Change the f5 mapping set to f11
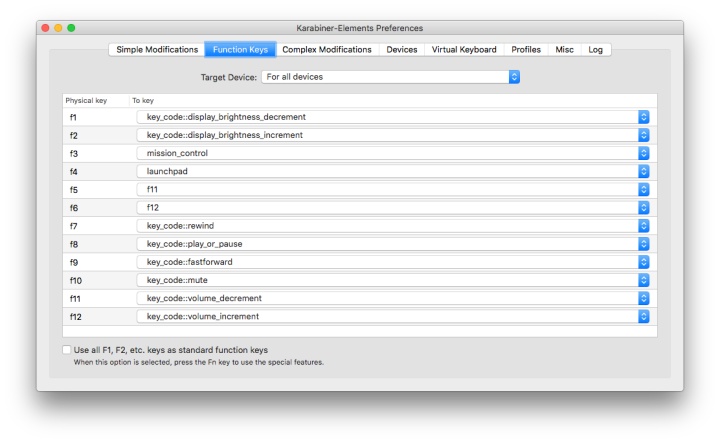720x443 pixels. click(x=393, y=190)
